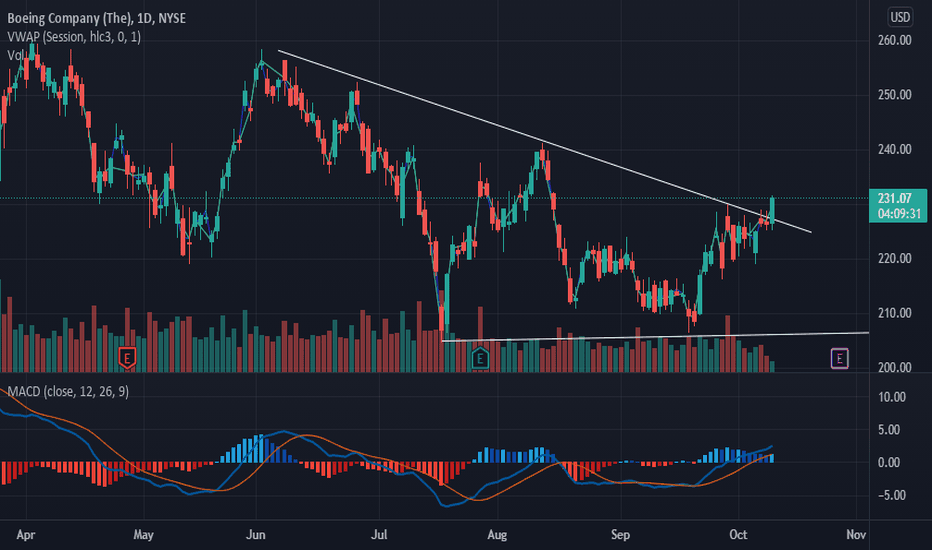Click the May label on time axis
Image resolution: width=932 pixels, height=550 pixels.
143,535
